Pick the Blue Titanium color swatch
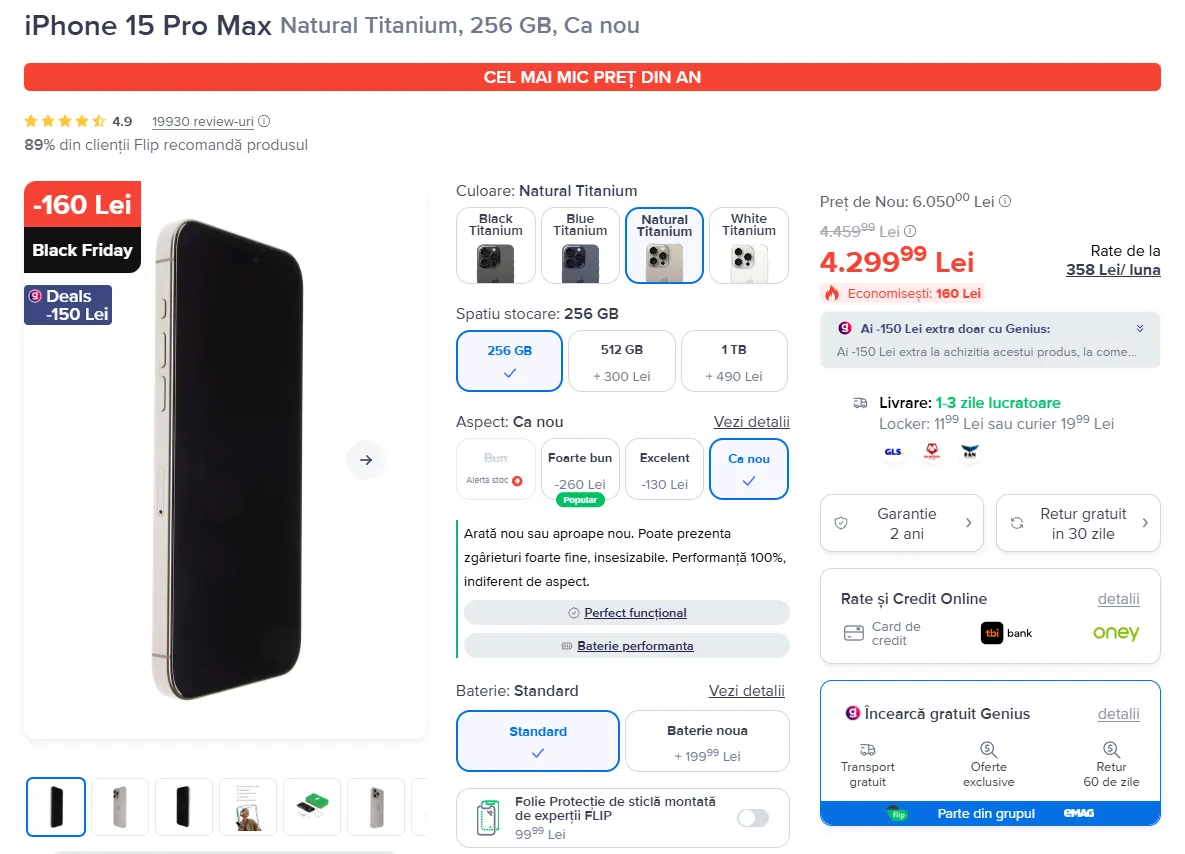This screenshot has width=1185, height=854. click(580, 246)
